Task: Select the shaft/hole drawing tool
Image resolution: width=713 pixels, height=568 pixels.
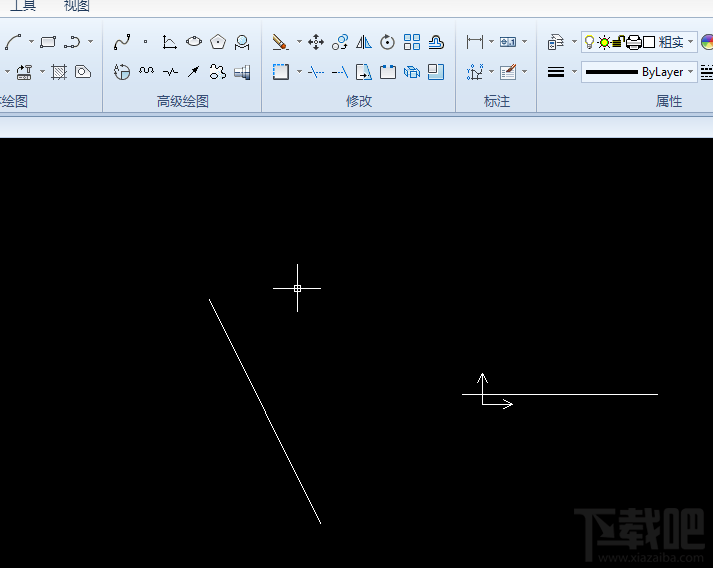Action: point(242,72)
